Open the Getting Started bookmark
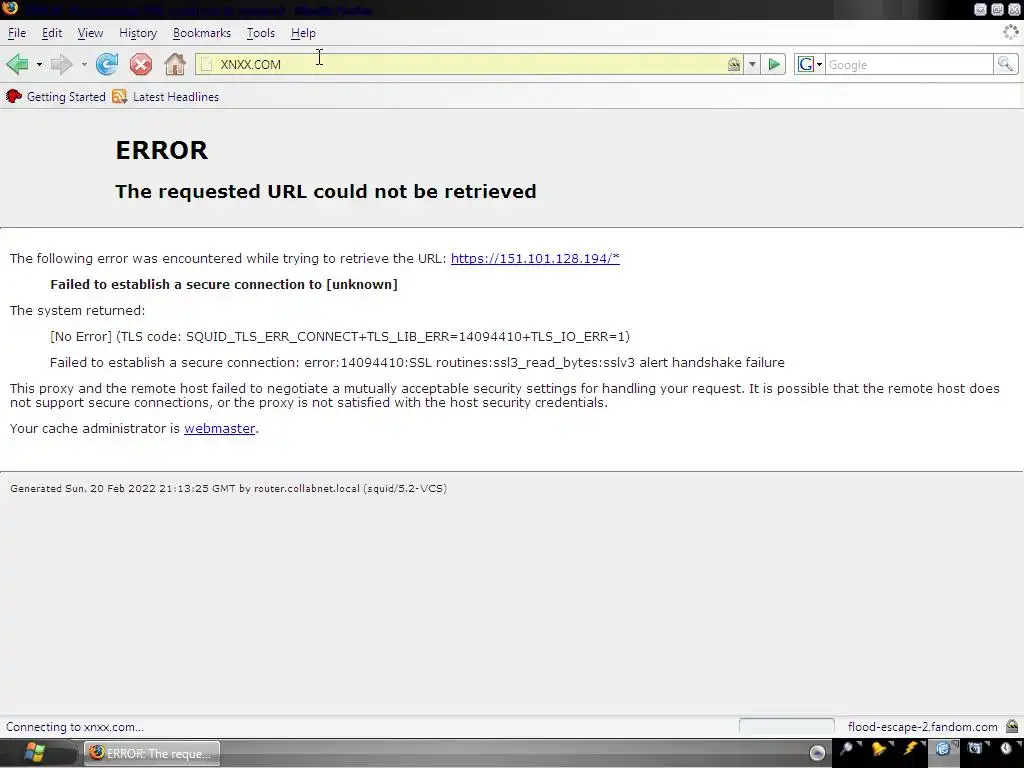Viewport: 1024px width, 768px height. [56, 97]
